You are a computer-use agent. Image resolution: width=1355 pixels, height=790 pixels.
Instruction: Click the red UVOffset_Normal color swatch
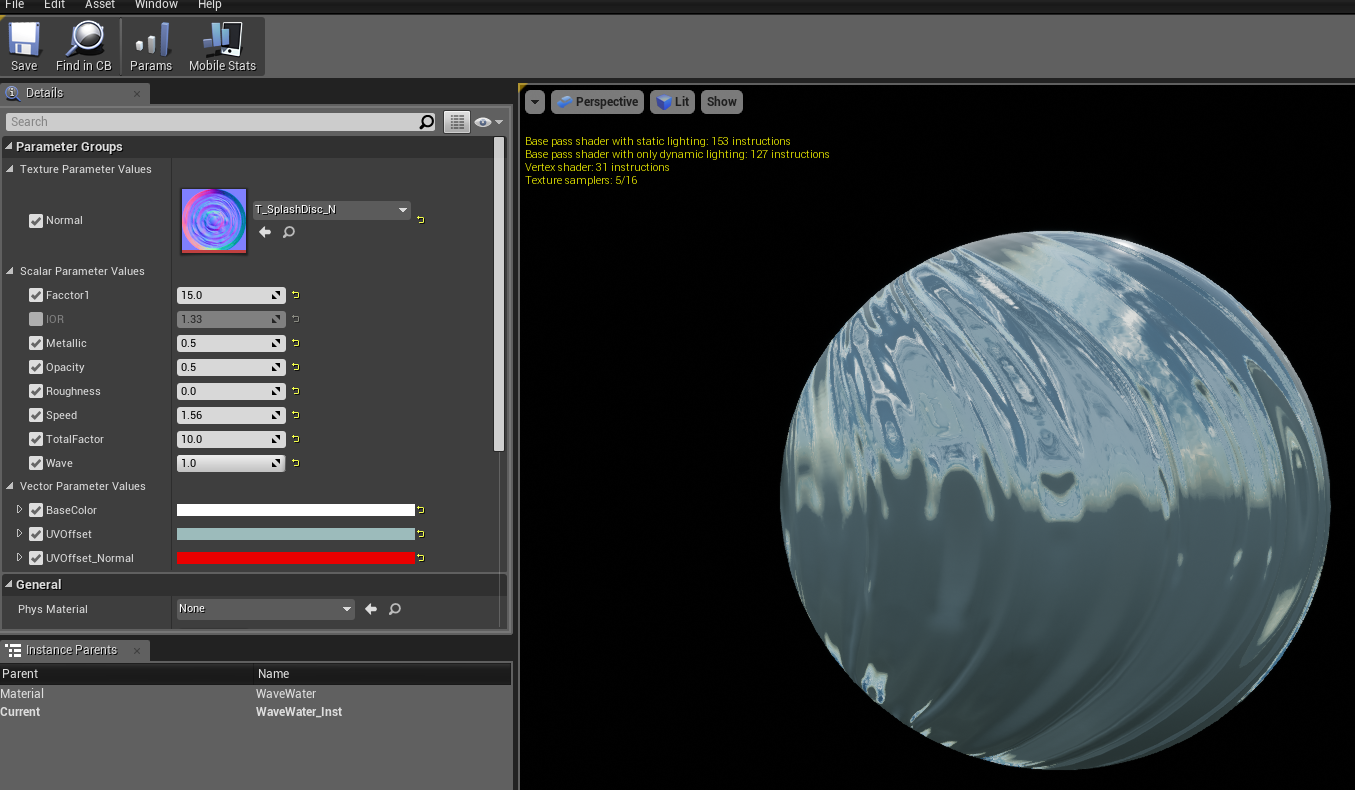click(x=295, y=558)
